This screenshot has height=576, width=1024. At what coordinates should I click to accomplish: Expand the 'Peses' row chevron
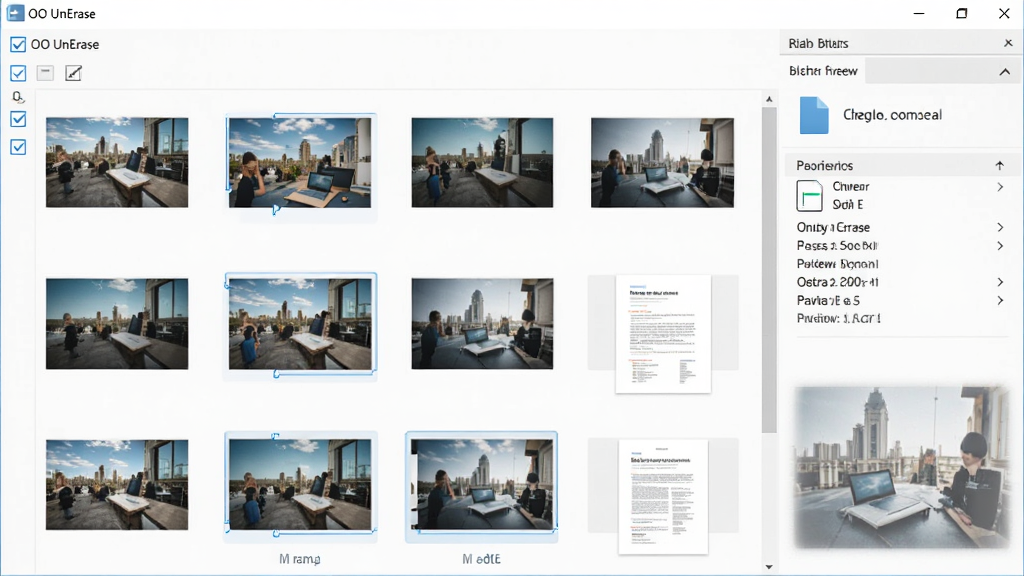pyautogui.click(x=1000, y=246)
